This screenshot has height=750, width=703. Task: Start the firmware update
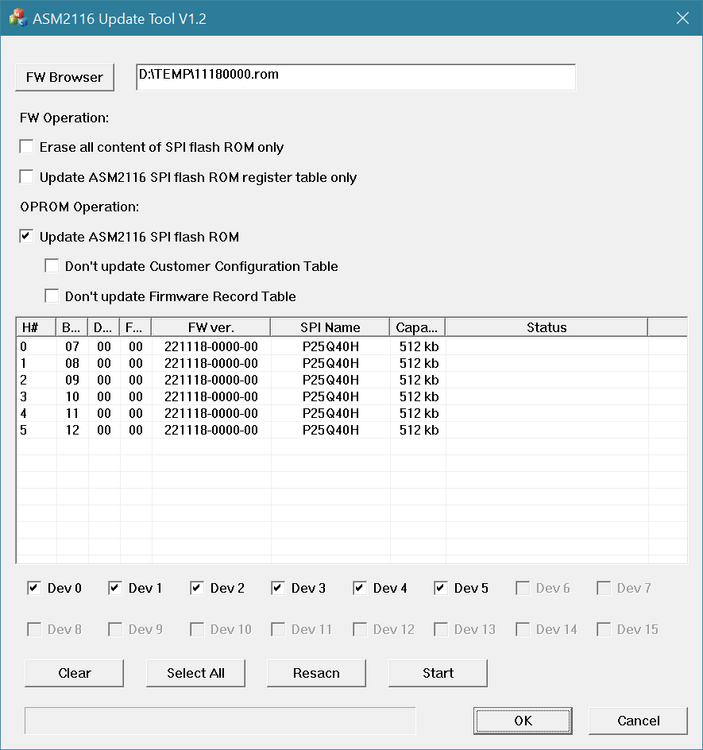point(438,673)
